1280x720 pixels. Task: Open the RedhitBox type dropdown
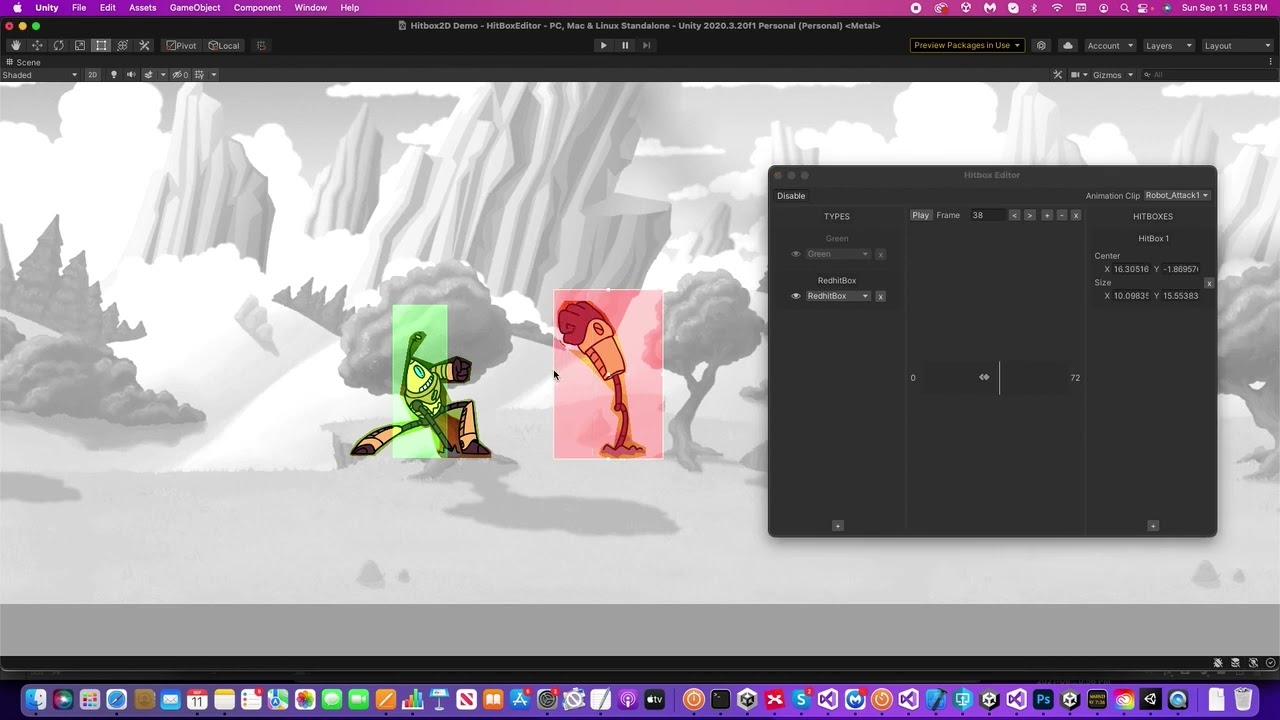pos(838,296)
